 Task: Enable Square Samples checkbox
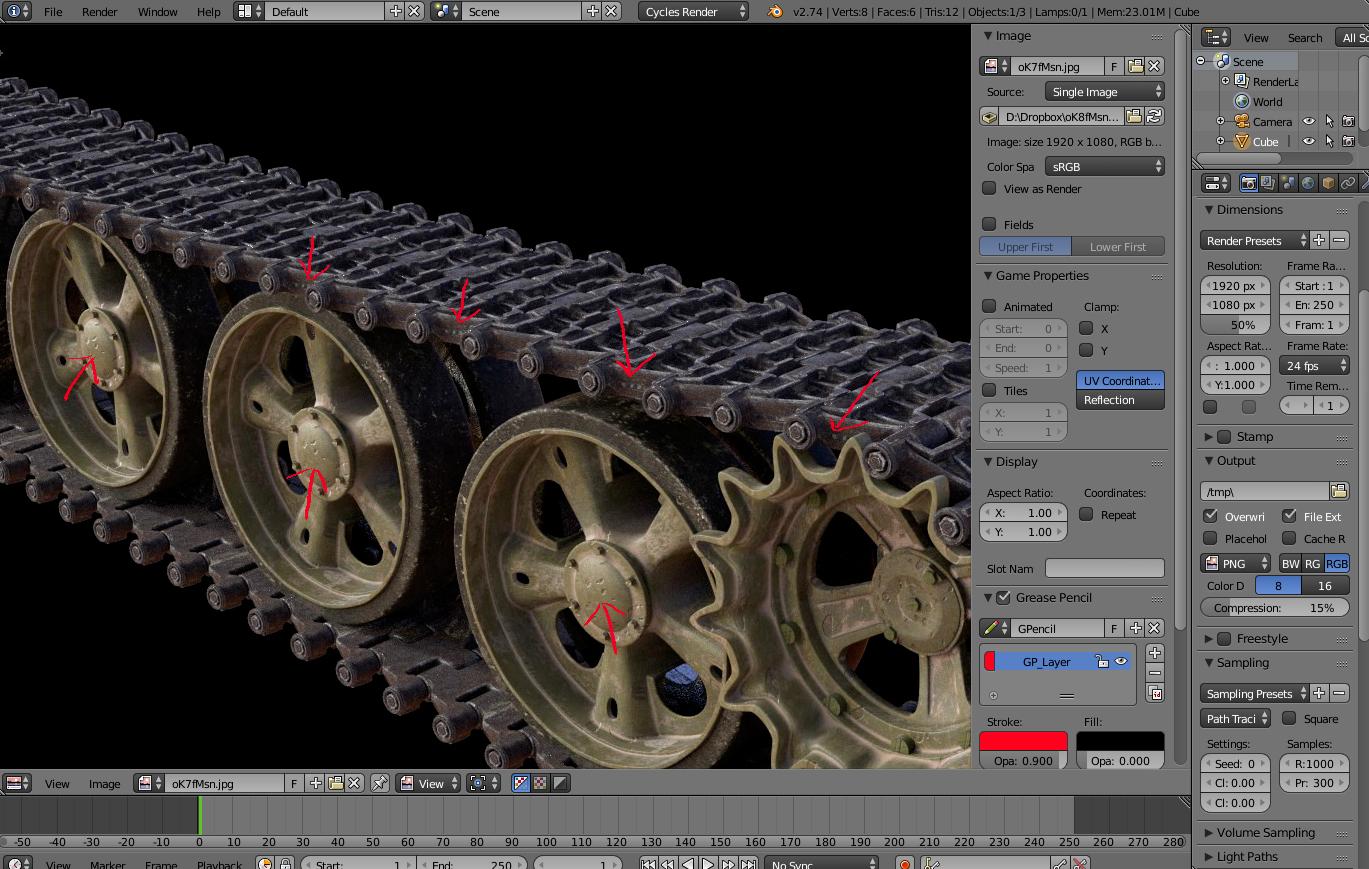[1289, 718]
